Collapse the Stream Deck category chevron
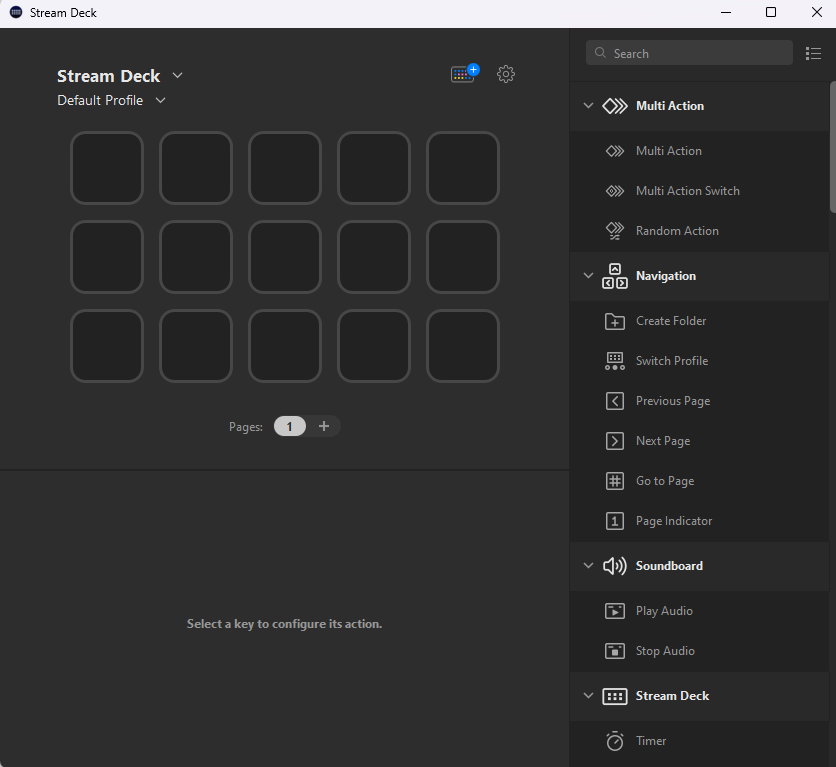 [x=588, y=696]
